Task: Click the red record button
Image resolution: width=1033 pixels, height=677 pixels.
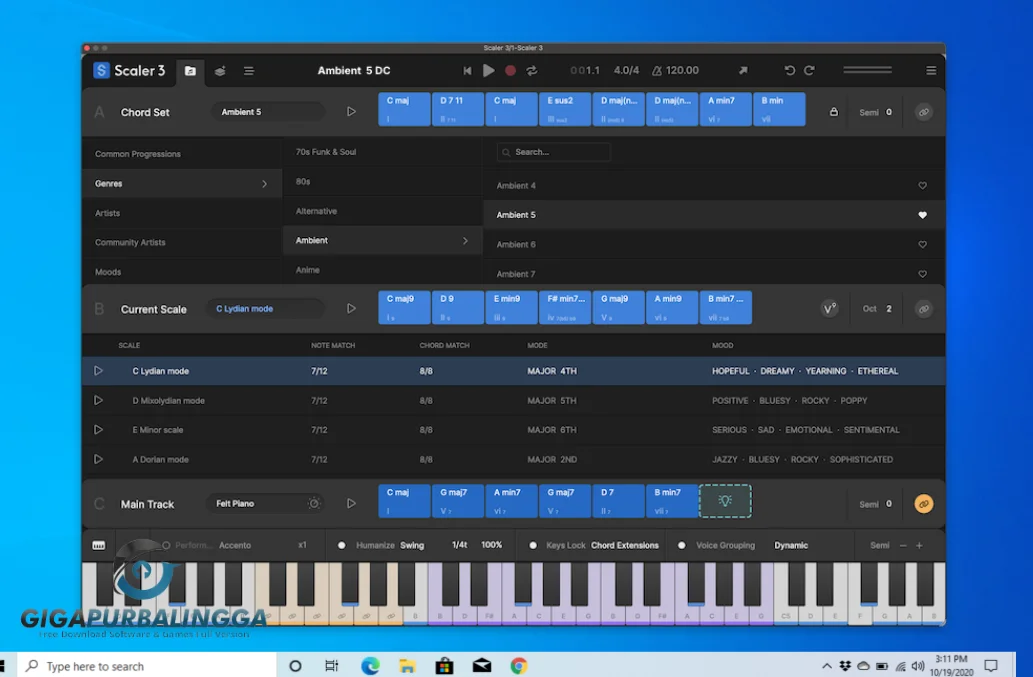Action: 510,70
